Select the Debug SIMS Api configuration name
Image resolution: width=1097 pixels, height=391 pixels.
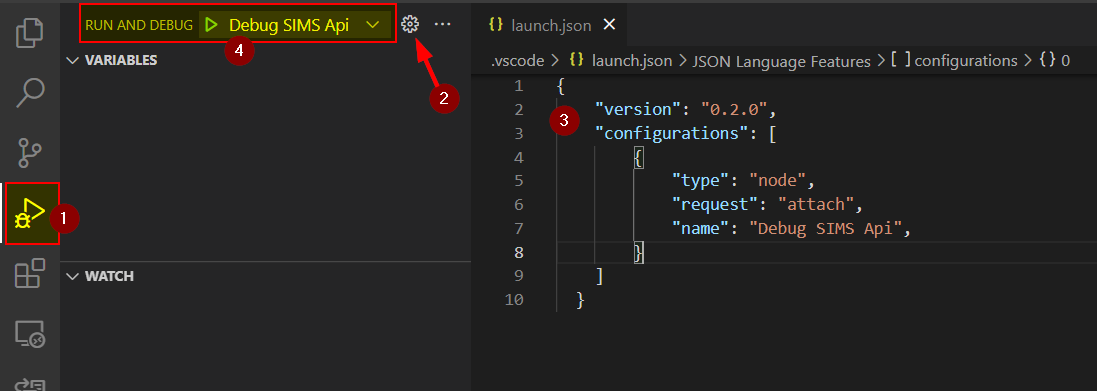[x=289, y=24]
